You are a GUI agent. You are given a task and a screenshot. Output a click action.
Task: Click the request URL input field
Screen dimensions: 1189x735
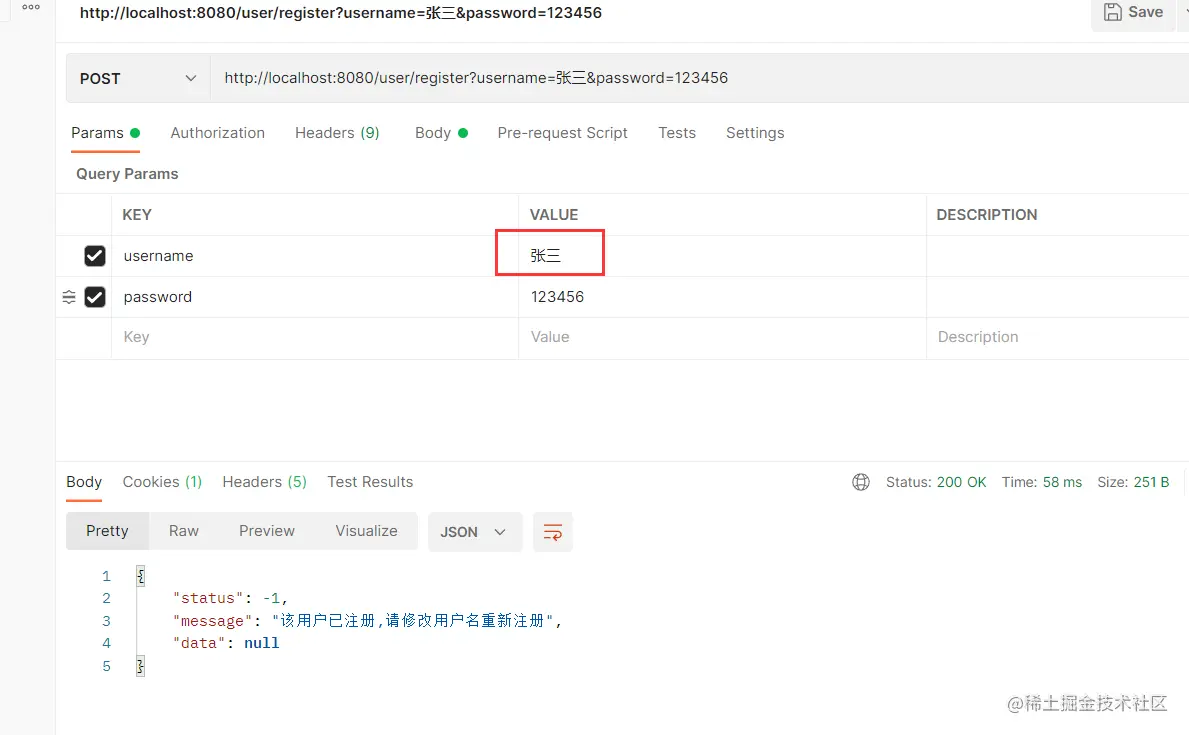tap(698, 78)
